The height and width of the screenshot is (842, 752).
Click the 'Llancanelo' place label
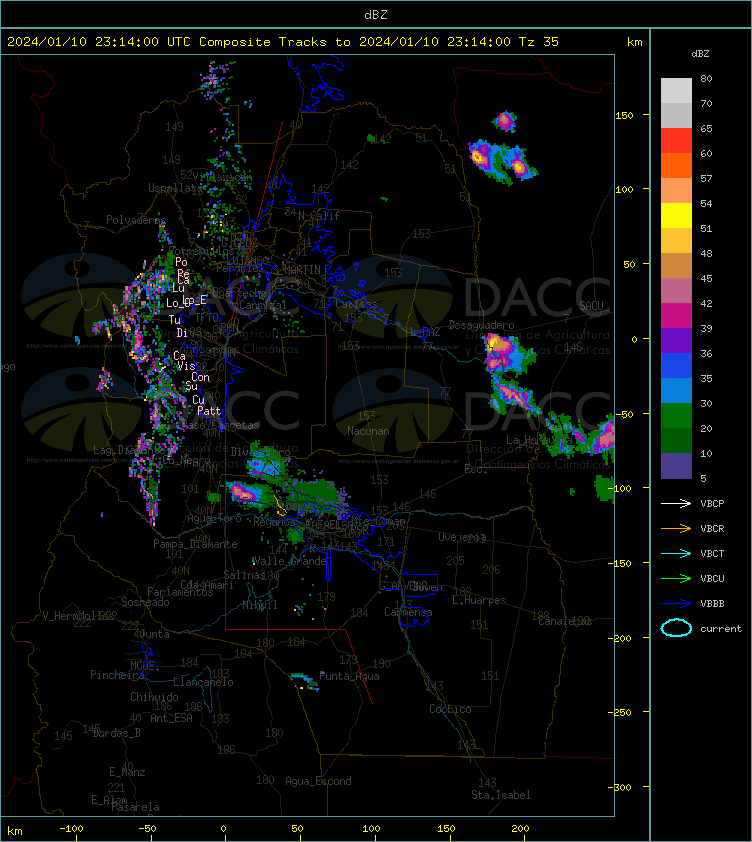click(203, 682)
